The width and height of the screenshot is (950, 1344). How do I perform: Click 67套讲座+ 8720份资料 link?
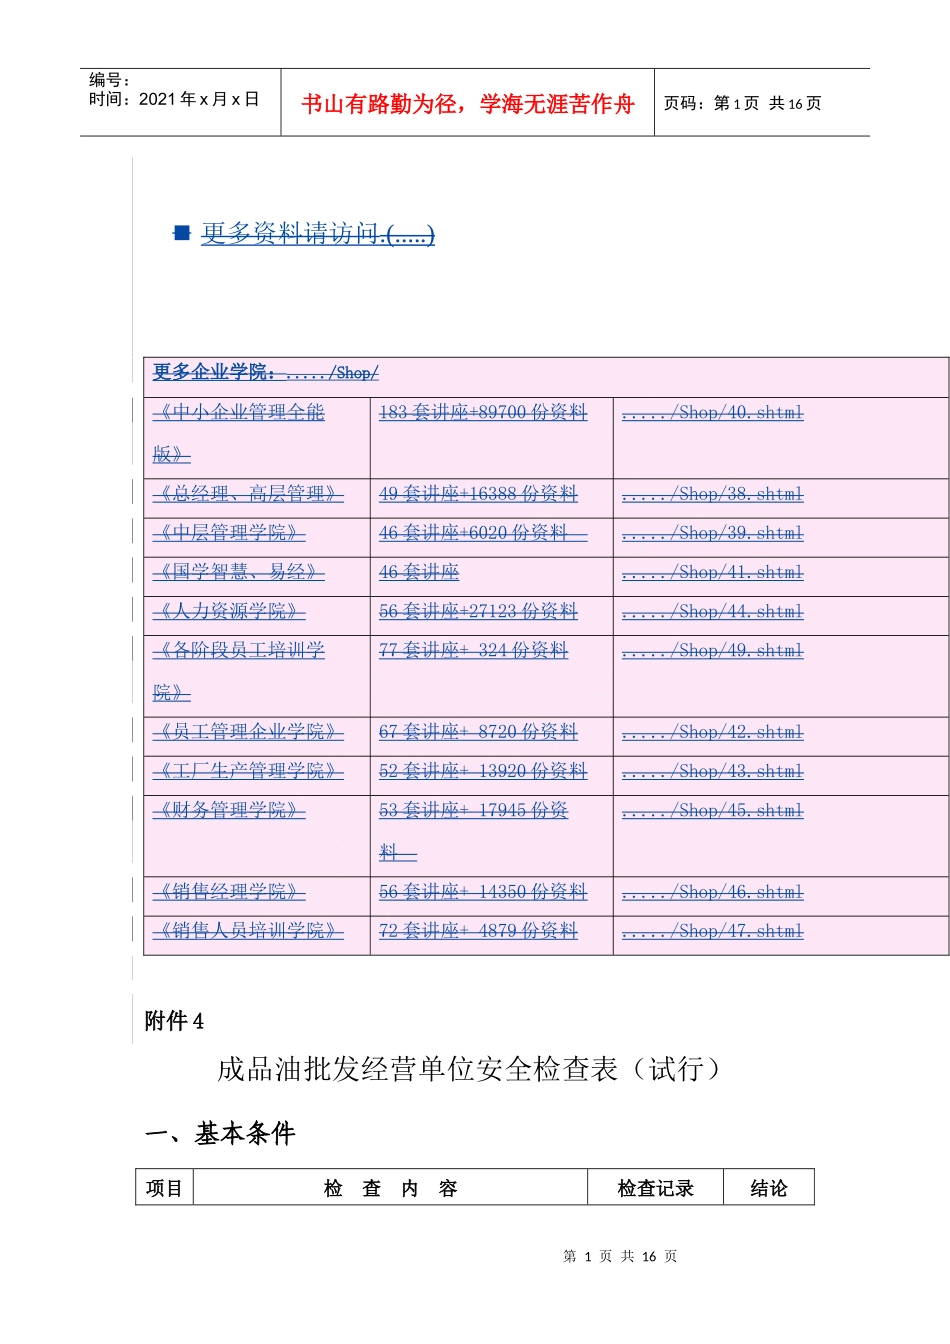tap(478, 732)
